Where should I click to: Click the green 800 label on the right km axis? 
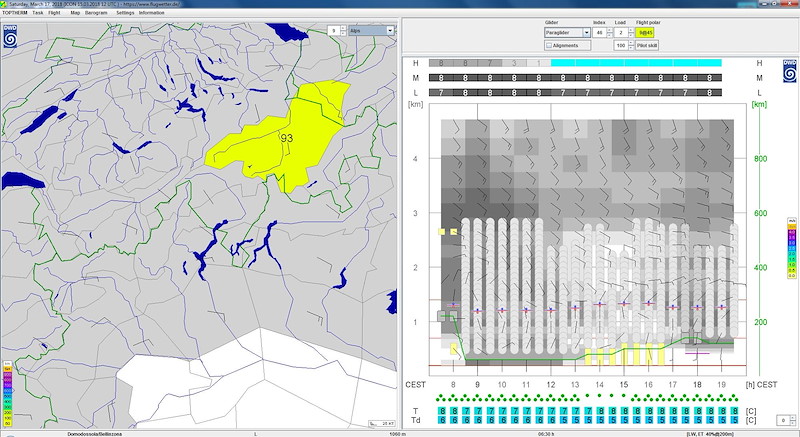pos(760,159)
